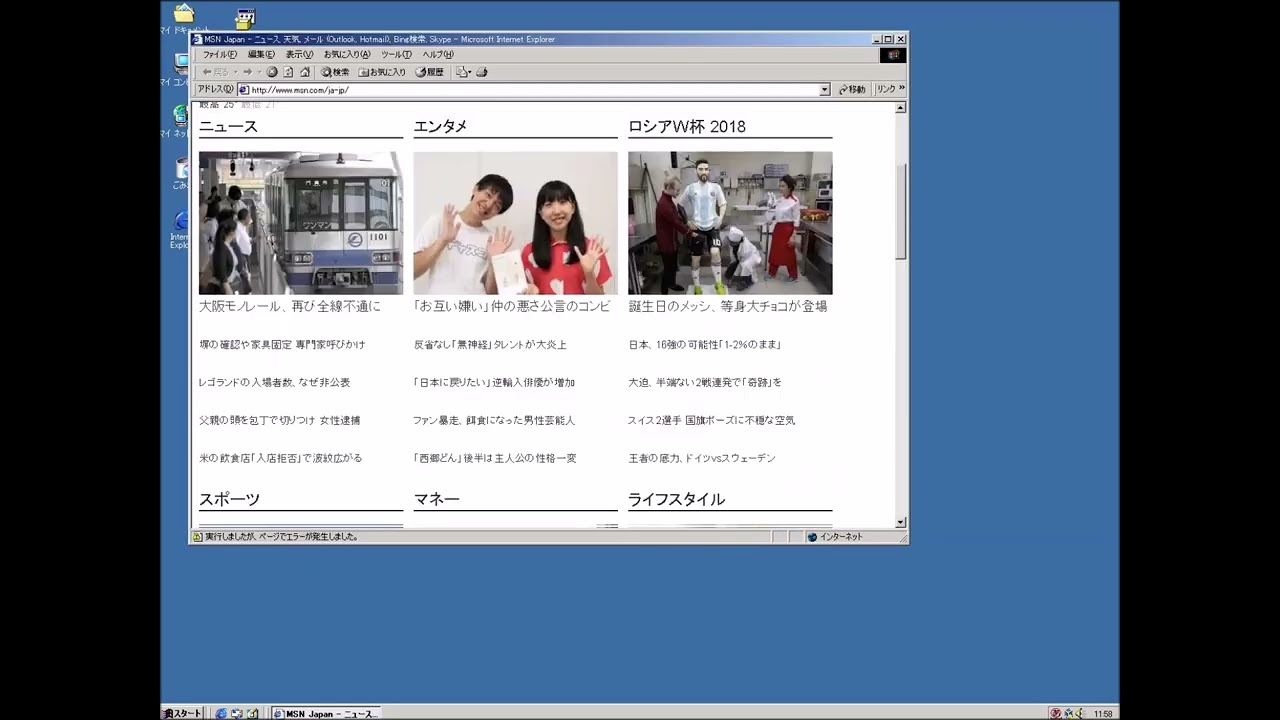Image resolution: width=1280 pixels, height=720 pixels.
Task: Open link スイス2選手 国旗ポーズに不穏な空気
Action: tap(711, 420)
